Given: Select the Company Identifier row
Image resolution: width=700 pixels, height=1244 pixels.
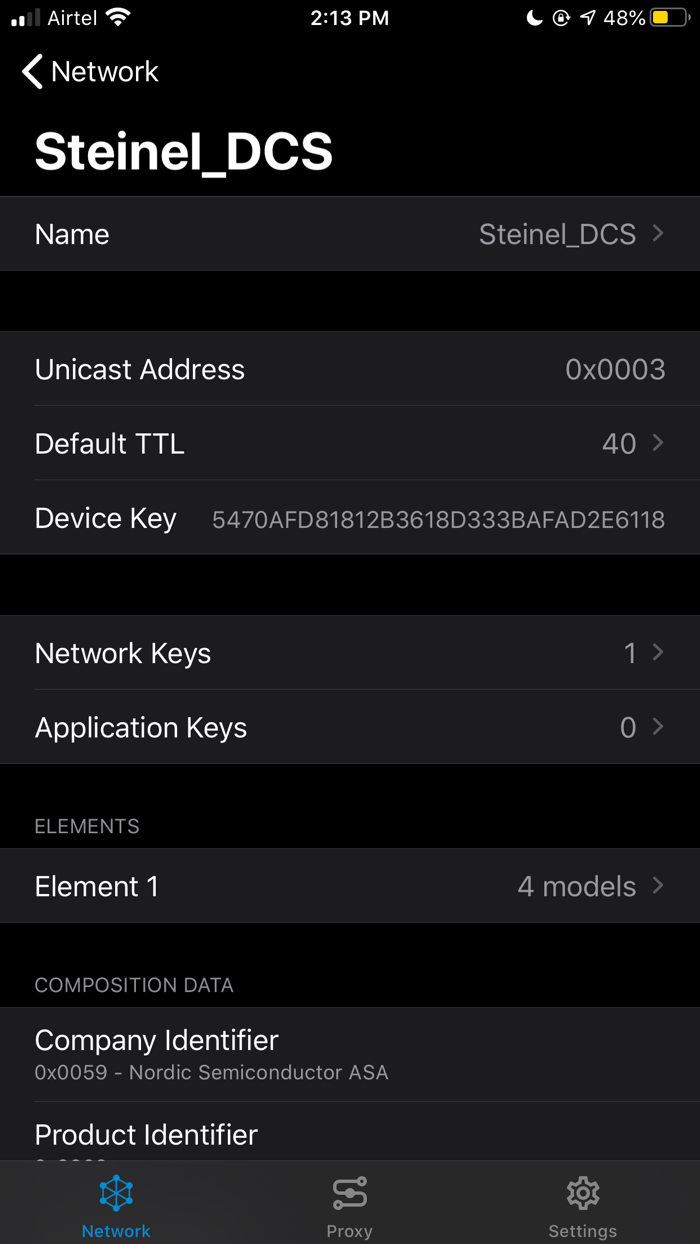Looking at the screenshot, I should point(350,1054).
